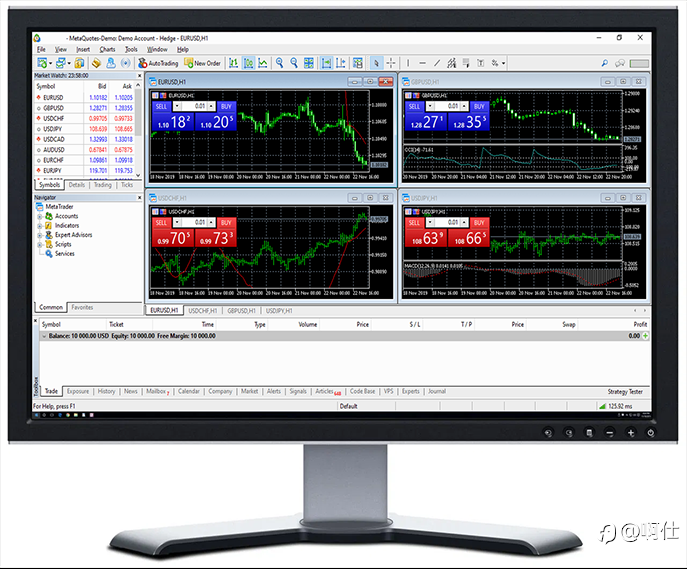Open the File menu
The width and height of the screenshot is (687, 569).
(x=41, y=49)
